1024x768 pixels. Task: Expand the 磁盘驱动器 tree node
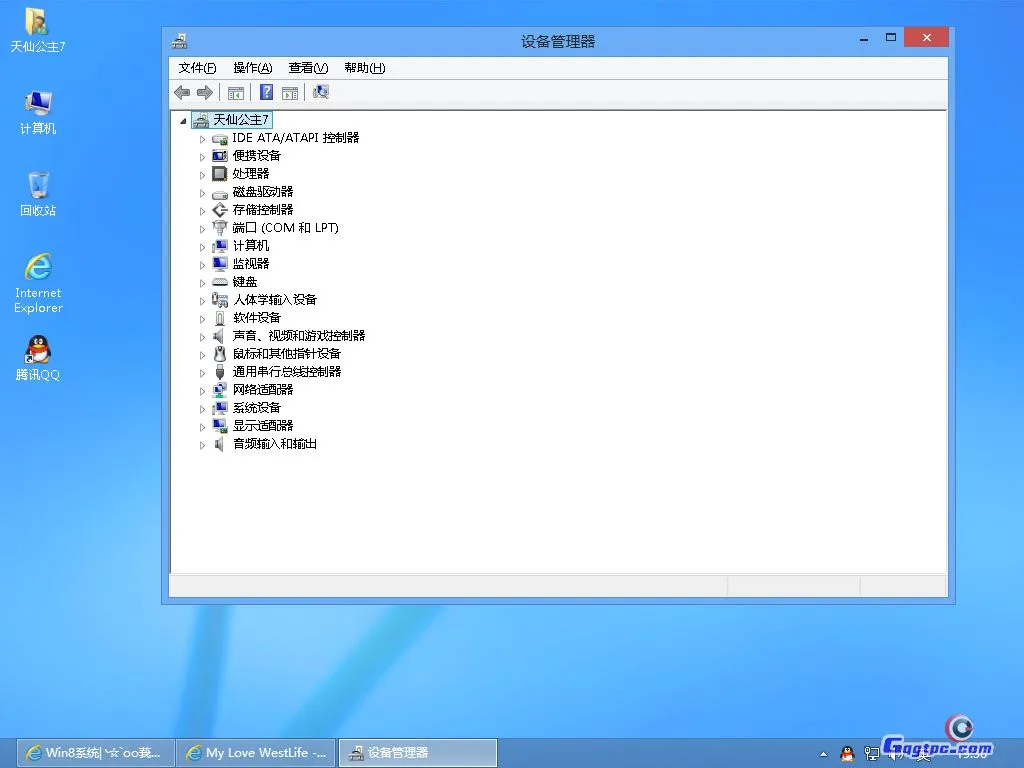[203, 191]
